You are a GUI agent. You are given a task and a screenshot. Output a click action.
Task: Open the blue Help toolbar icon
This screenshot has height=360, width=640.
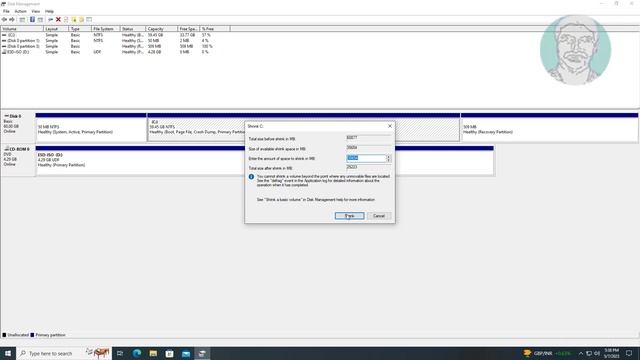[x=32, y=20]
